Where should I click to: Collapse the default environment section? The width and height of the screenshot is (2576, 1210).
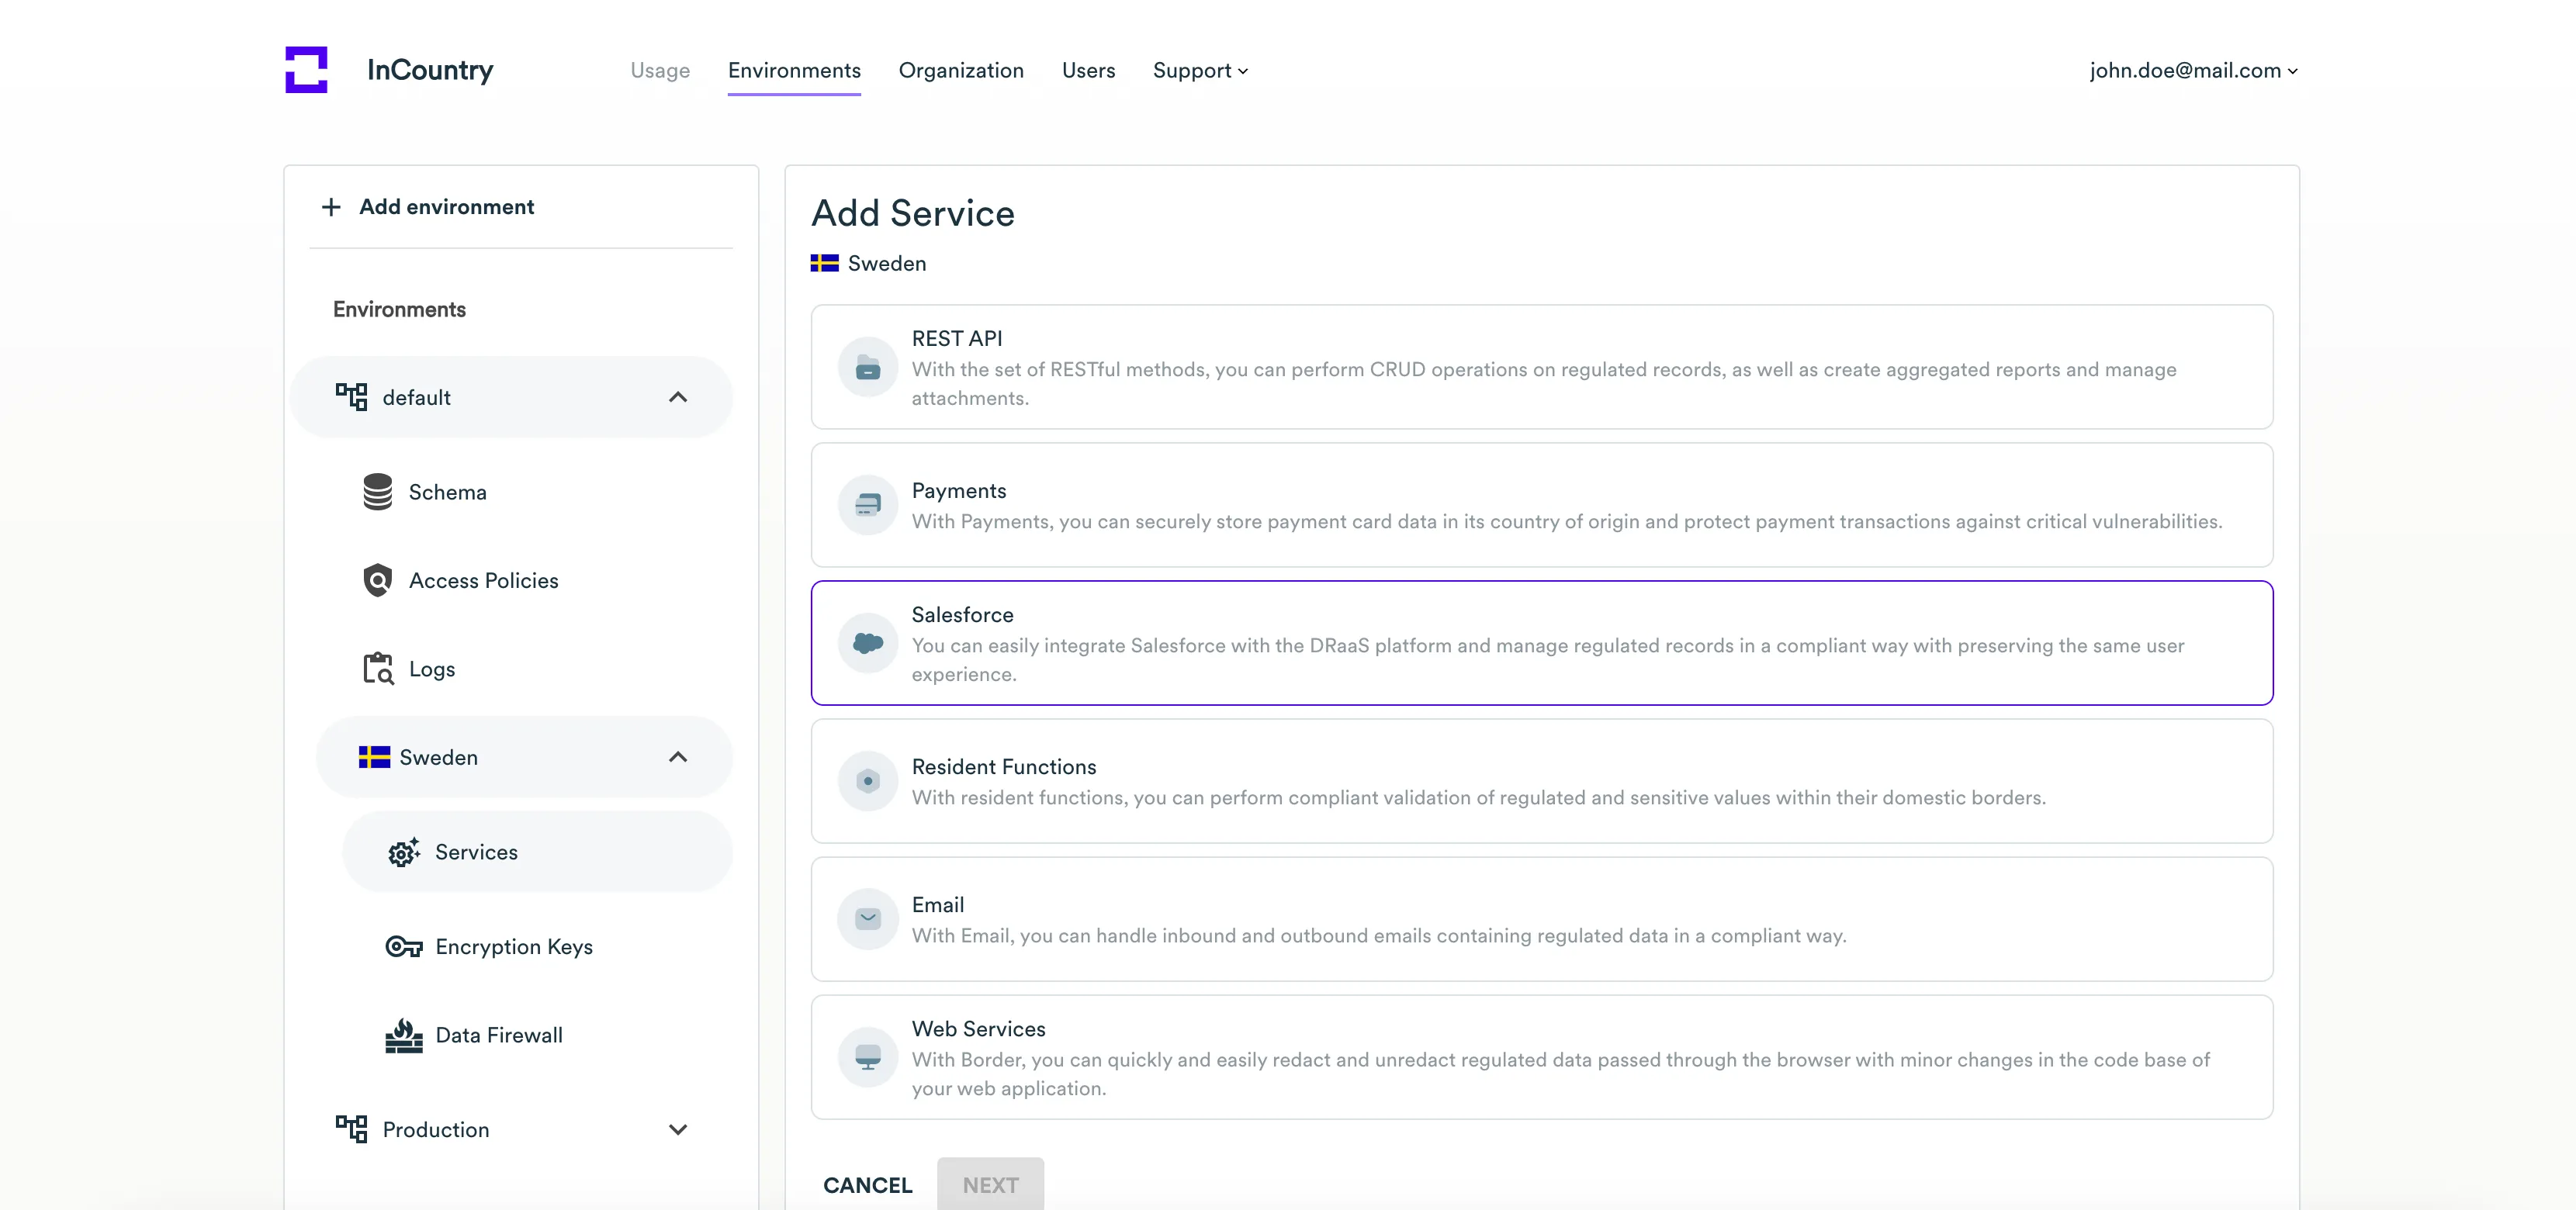677,397
